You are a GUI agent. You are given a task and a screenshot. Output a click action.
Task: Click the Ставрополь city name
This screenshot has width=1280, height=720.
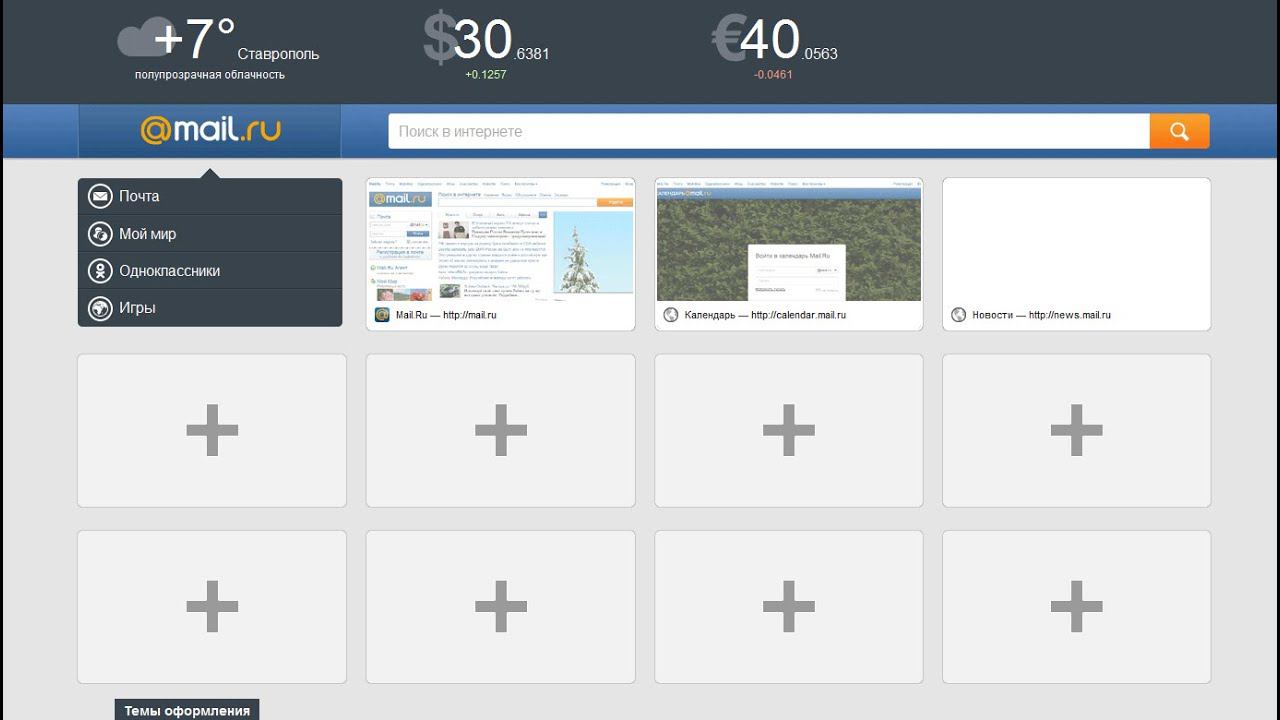(x=278, y=54)
